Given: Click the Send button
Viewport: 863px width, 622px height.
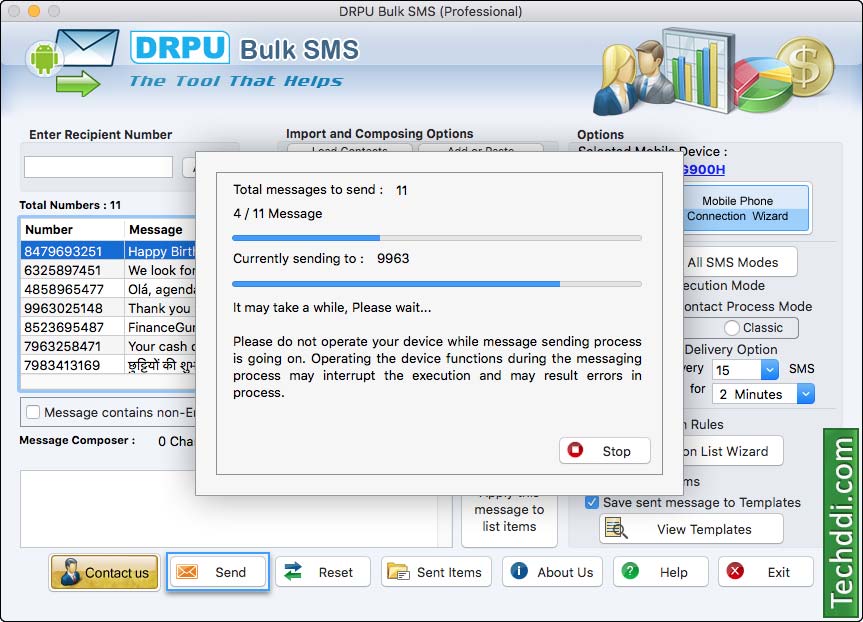Looking at the screenshot, I should pyautogui.click(x=218, y=572).
